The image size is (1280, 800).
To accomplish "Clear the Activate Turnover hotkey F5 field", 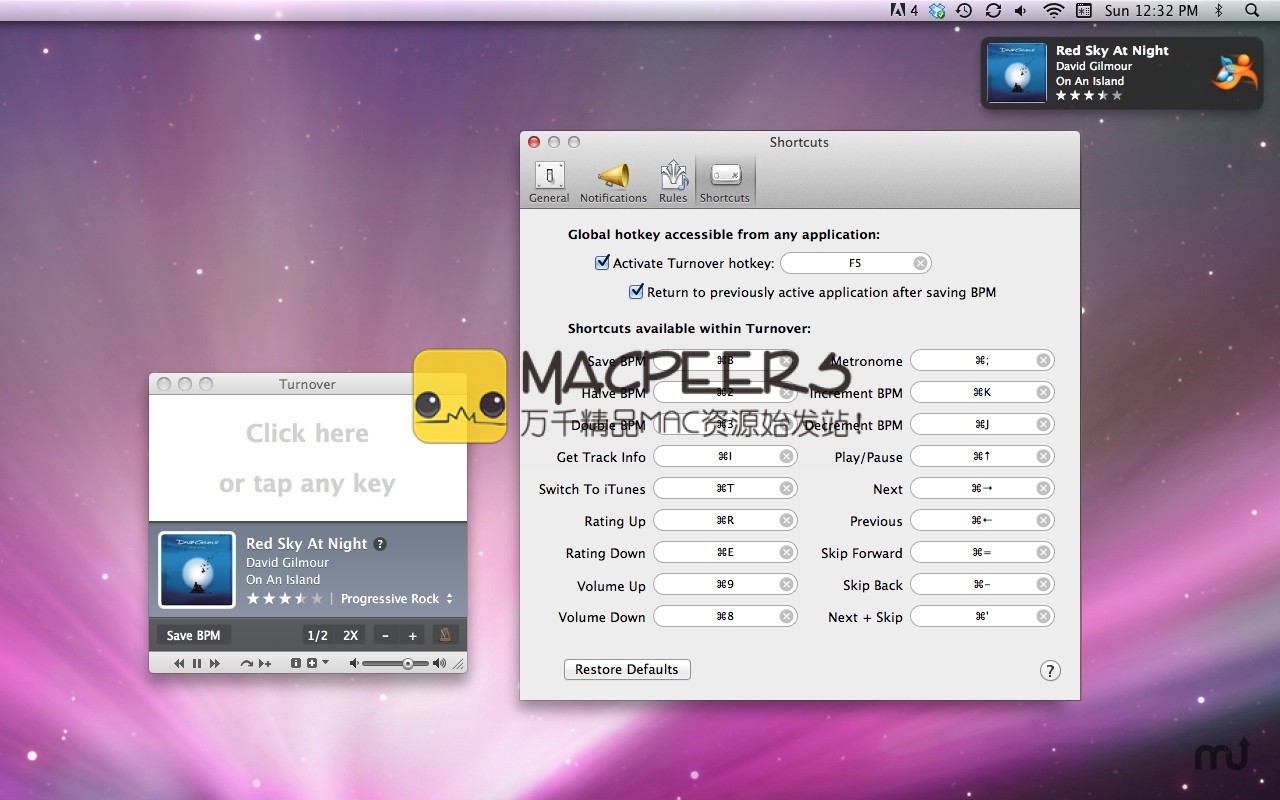I will coord(920,263).
